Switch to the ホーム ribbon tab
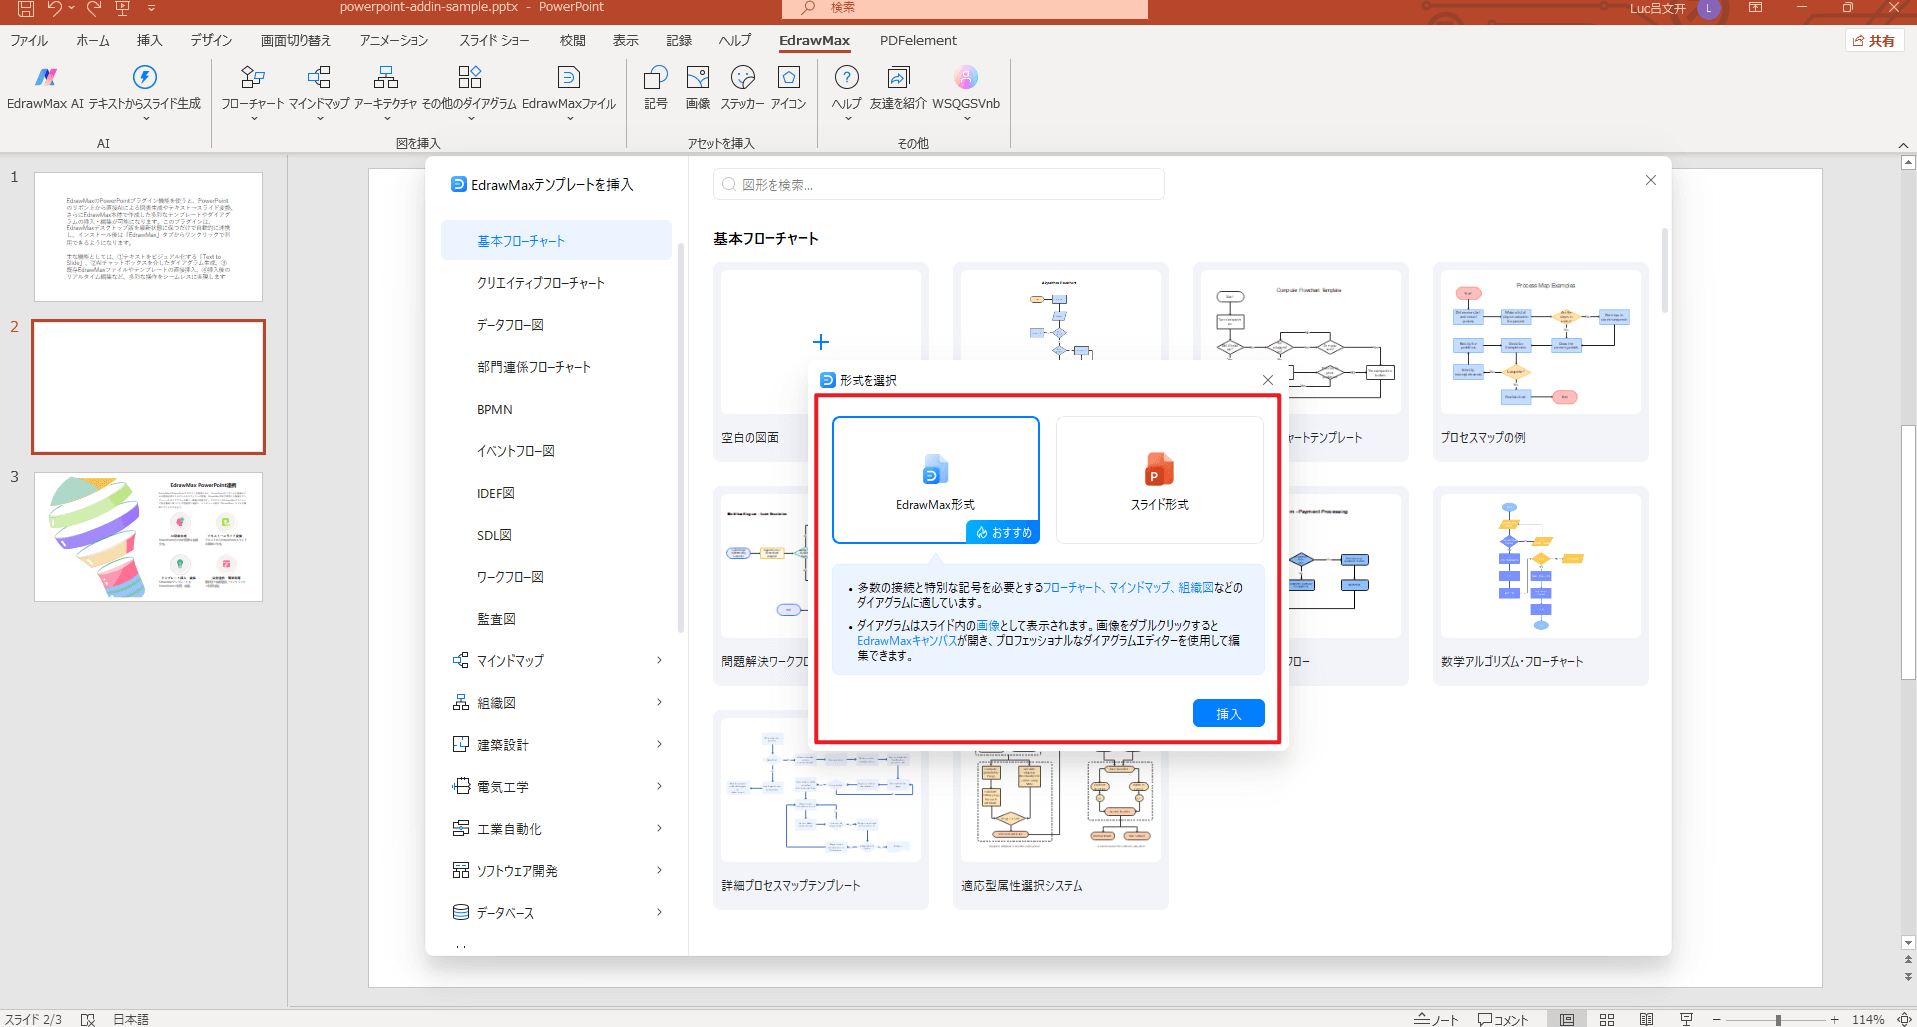The height and width of the screenshot is (1027, 1917). 93,41
